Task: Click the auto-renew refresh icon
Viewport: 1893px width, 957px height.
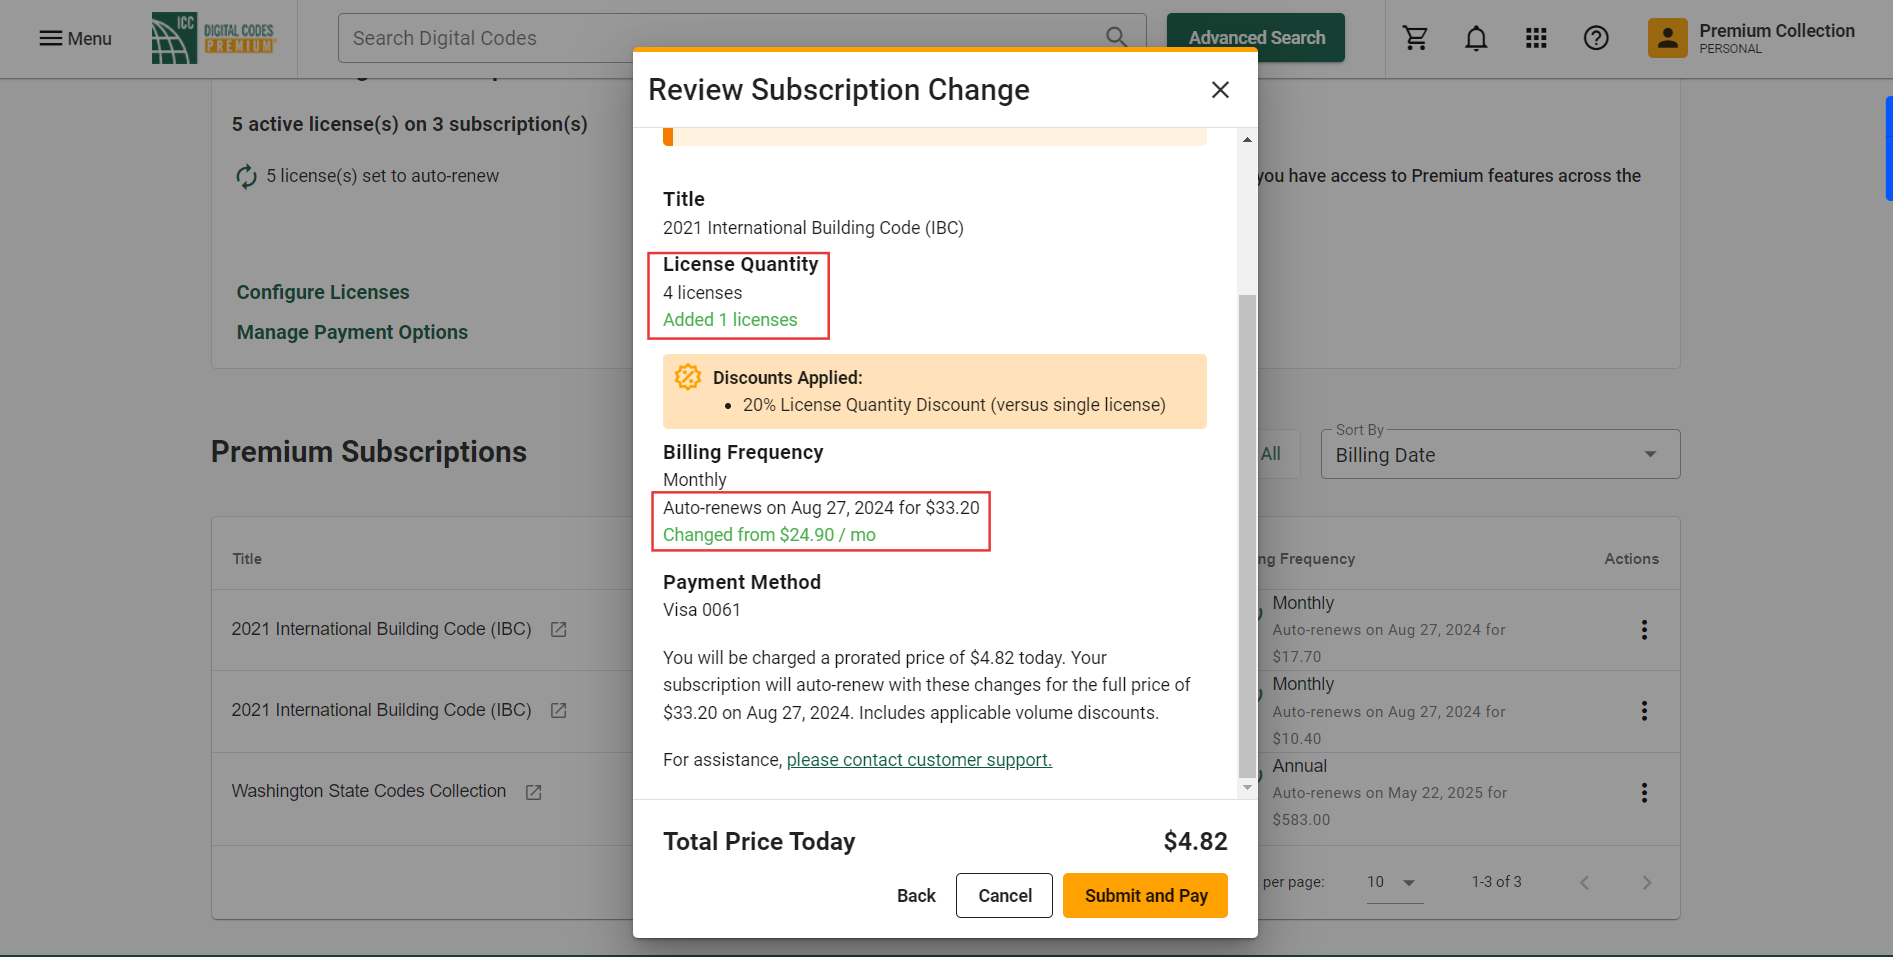Action: [246, 177]
